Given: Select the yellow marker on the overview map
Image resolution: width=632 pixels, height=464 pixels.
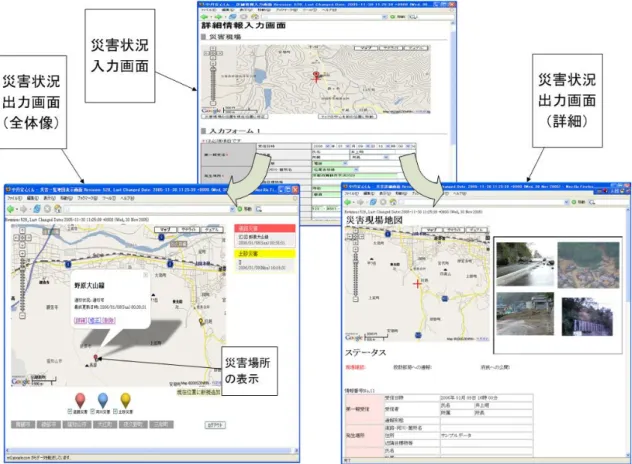Looking at the screenshot, I should 201,321.
